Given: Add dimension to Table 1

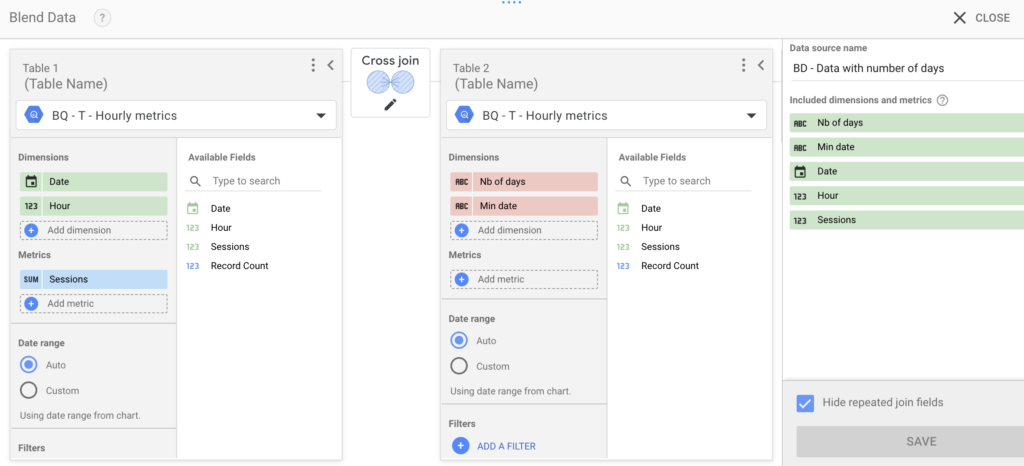Looking at the screenshot, I should (x=93, y=230).
